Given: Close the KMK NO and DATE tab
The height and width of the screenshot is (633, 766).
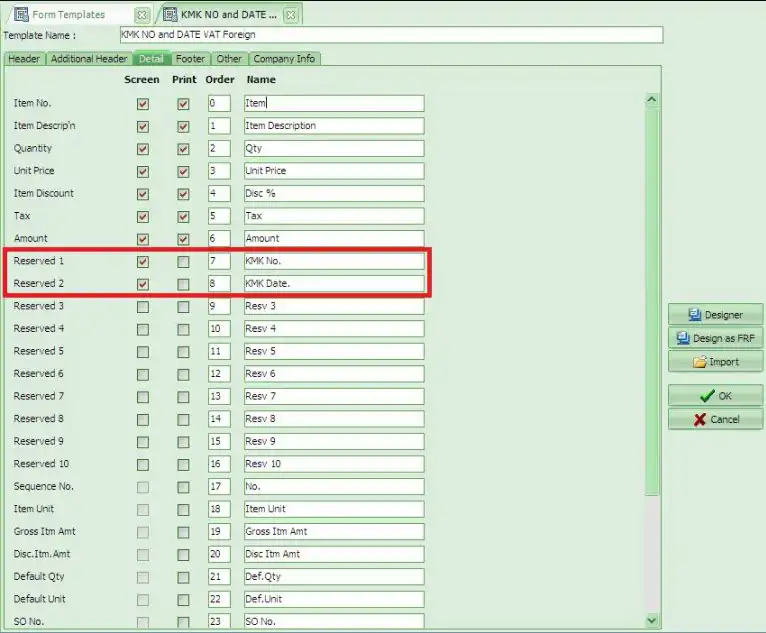Looking at the screenshot, I should (x=289, y=15).
